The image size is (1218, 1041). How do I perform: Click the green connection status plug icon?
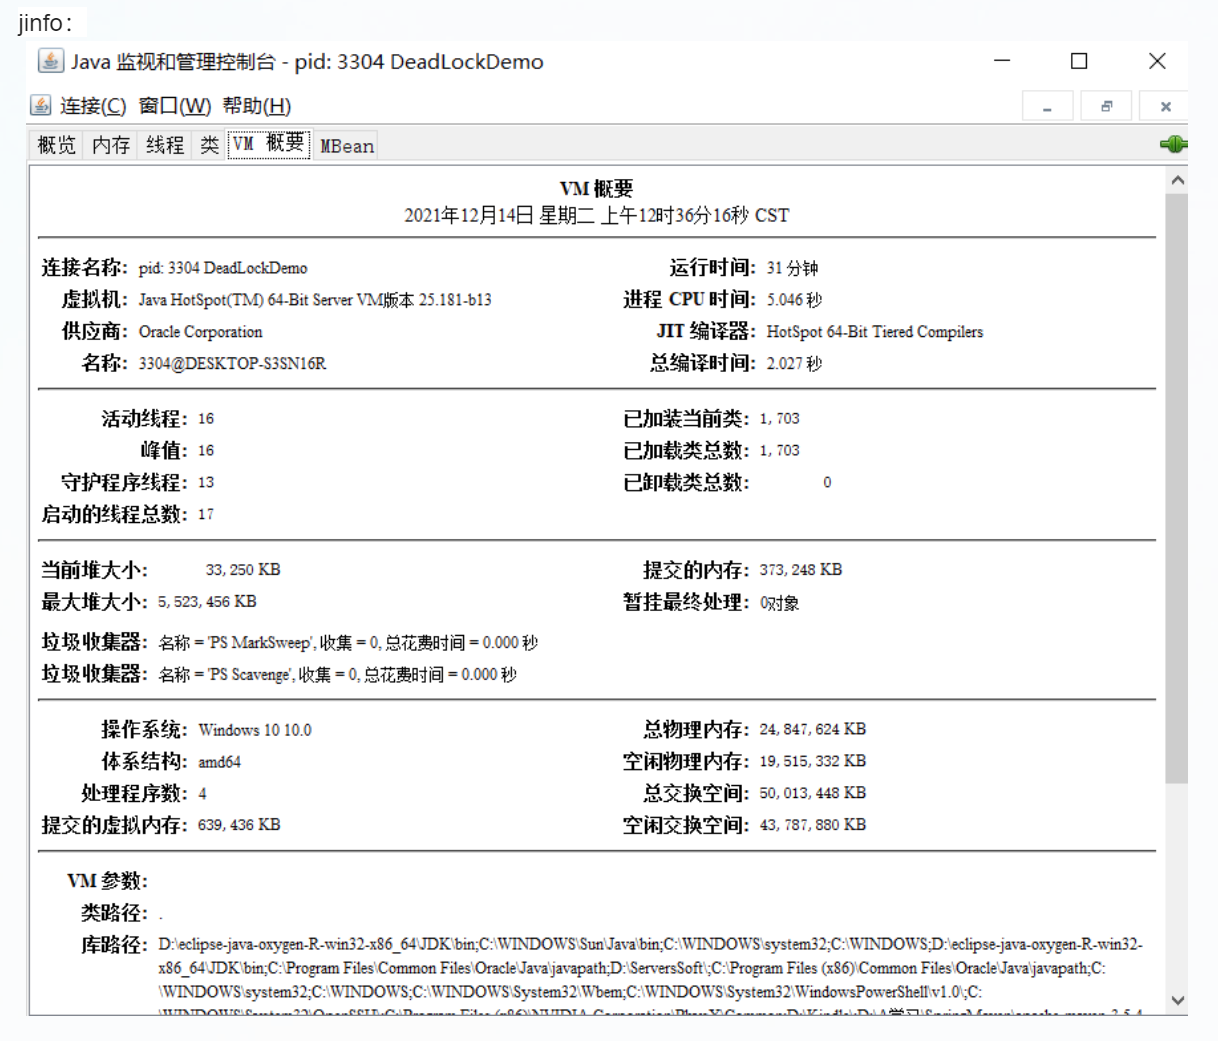click(1173, 144)
